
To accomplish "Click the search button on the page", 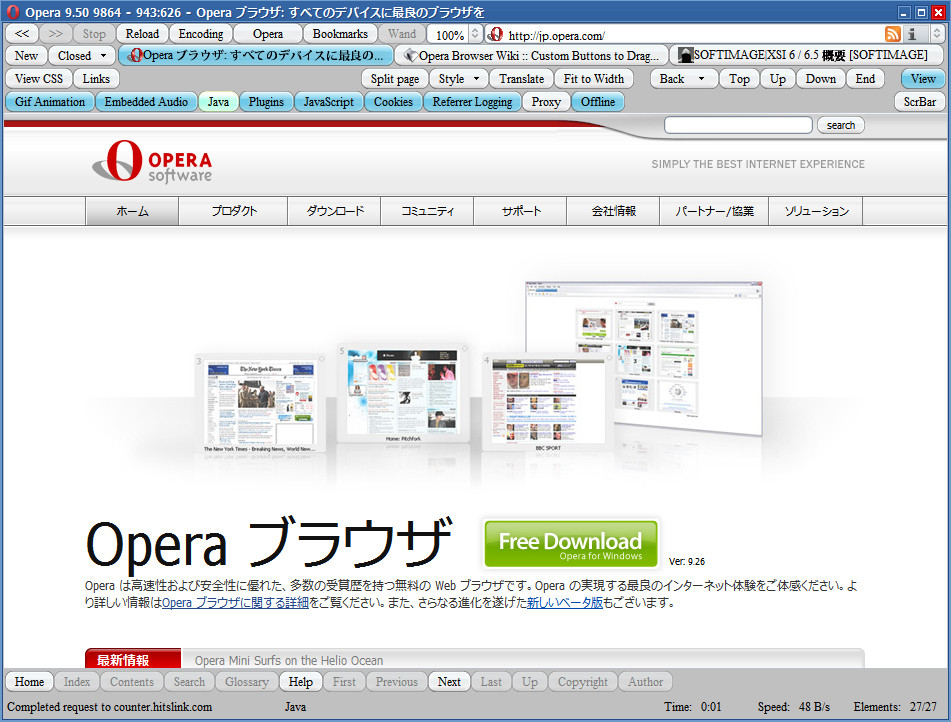I will point(841,125).
